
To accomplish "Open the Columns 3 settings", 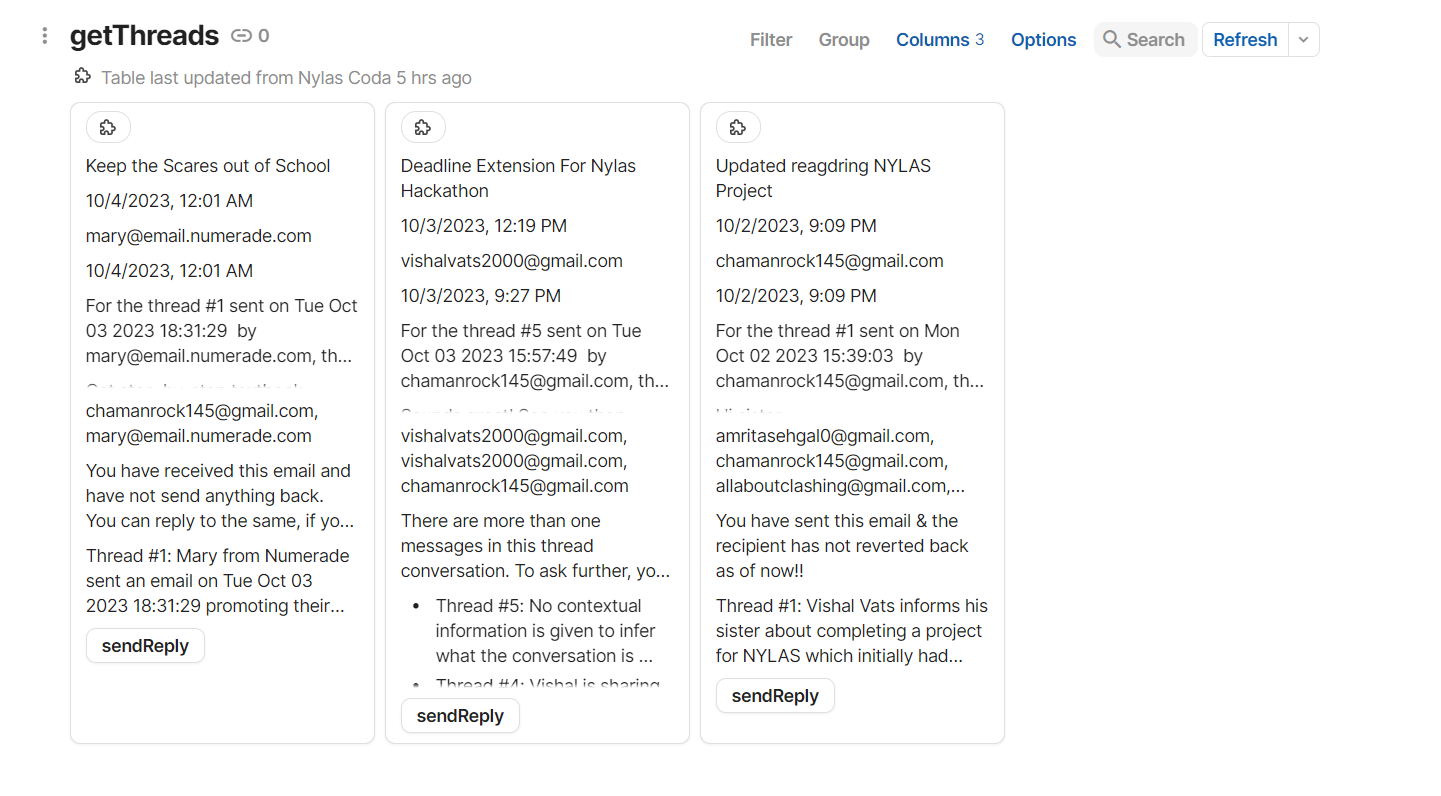I will click(x=939, y=40).
